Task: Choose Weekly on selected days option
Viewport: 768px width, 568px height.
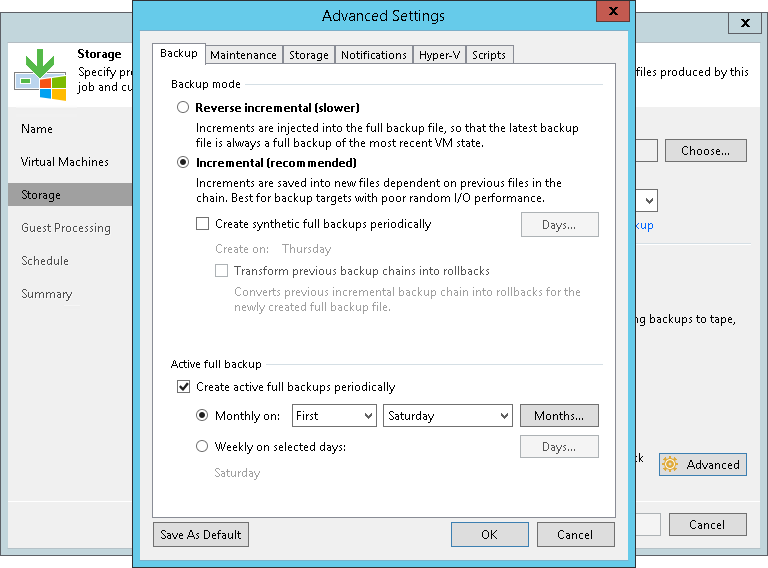Action: click(x=202, y=447)
